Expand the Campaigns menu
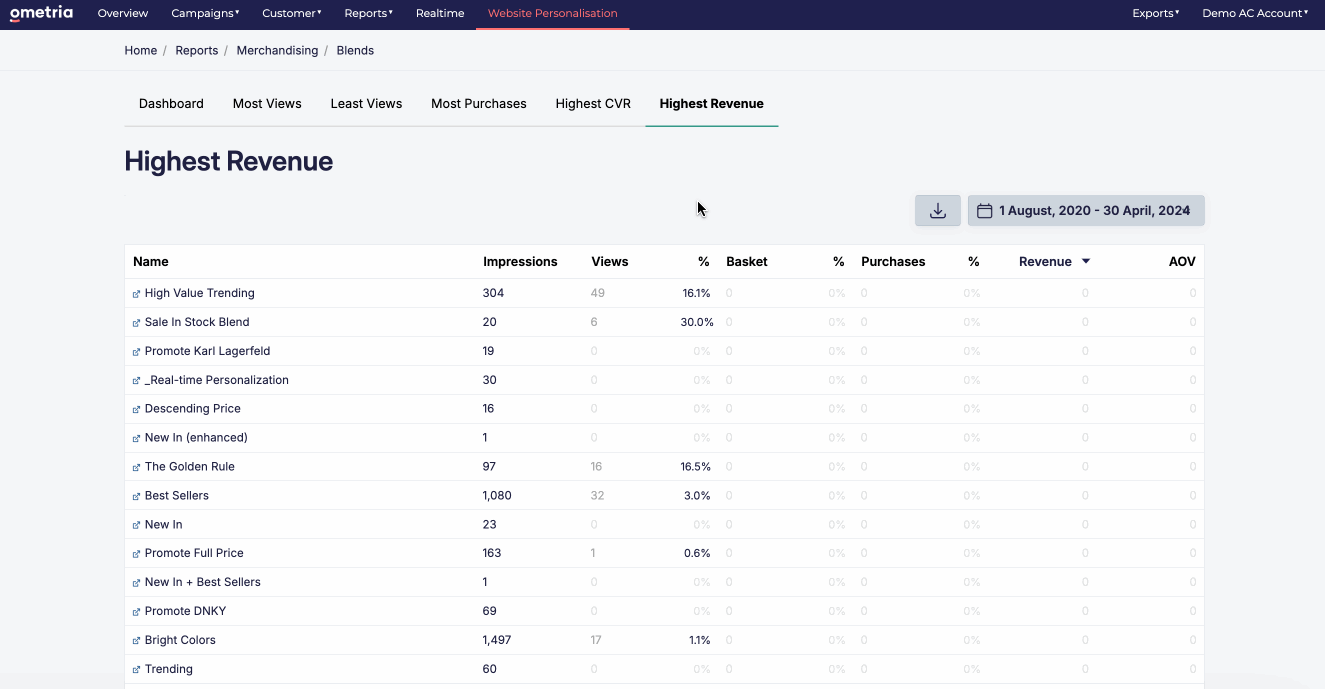This screenshot has width=1325, height=689. pyautogui.click(x=205, y=13)
